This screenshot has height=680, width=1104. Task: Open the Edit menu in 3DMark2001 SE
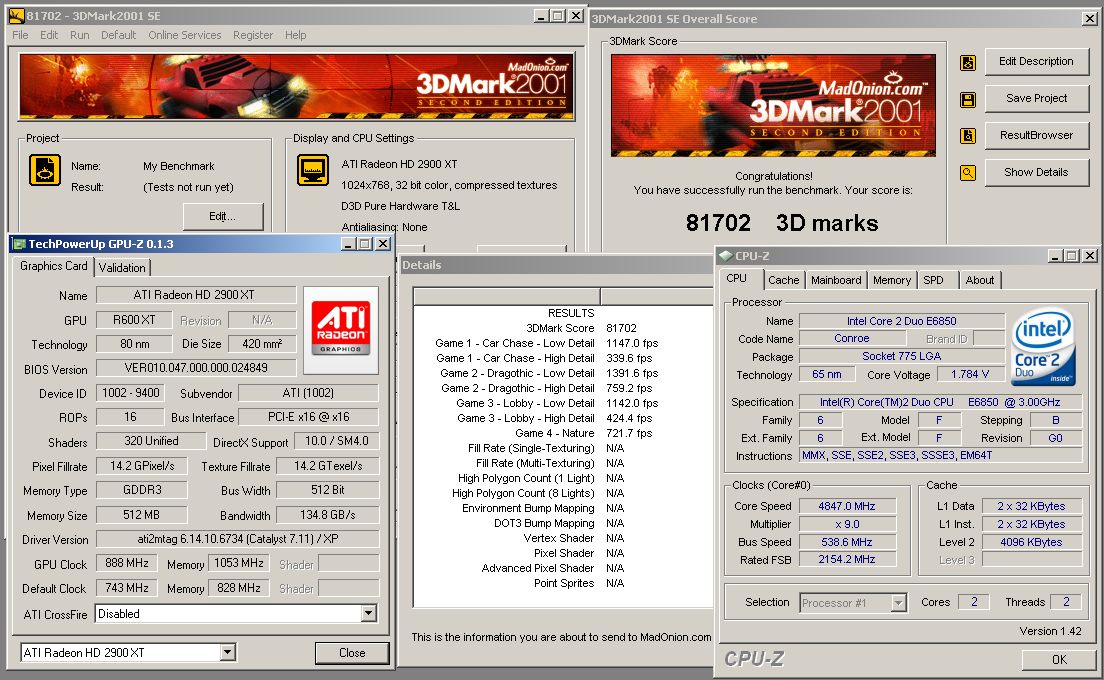coord(49,34)
